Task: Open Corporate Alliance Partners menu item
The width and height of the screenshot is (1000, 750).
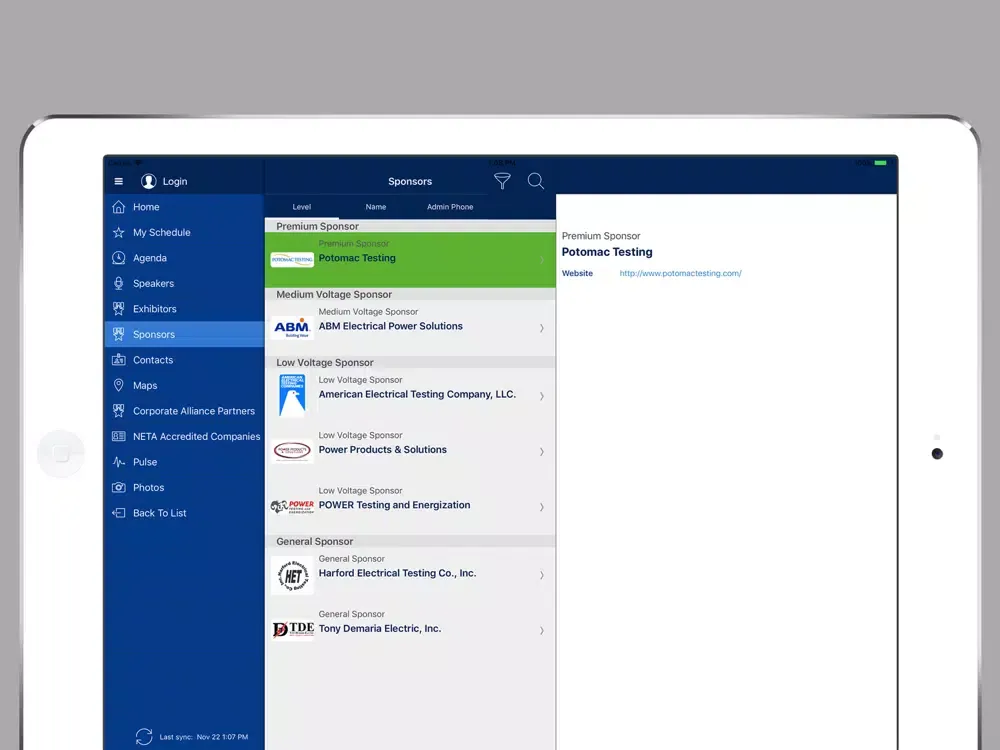Action: [x=184, y=411]
